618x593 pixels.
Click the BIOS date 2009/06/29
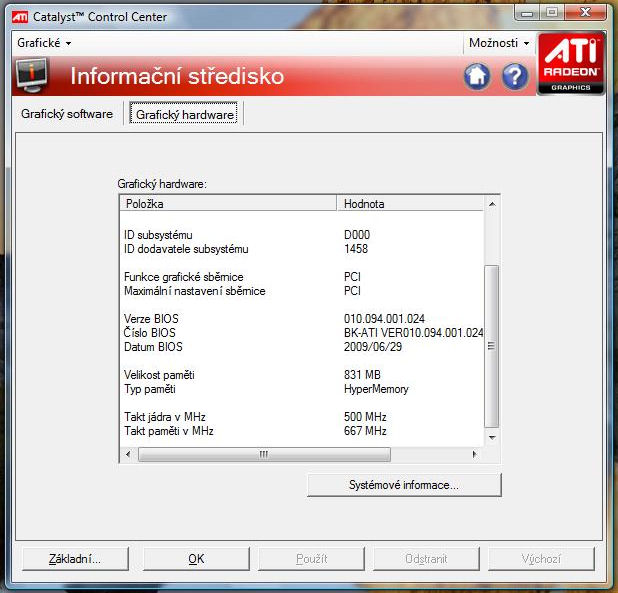(373, 347)
